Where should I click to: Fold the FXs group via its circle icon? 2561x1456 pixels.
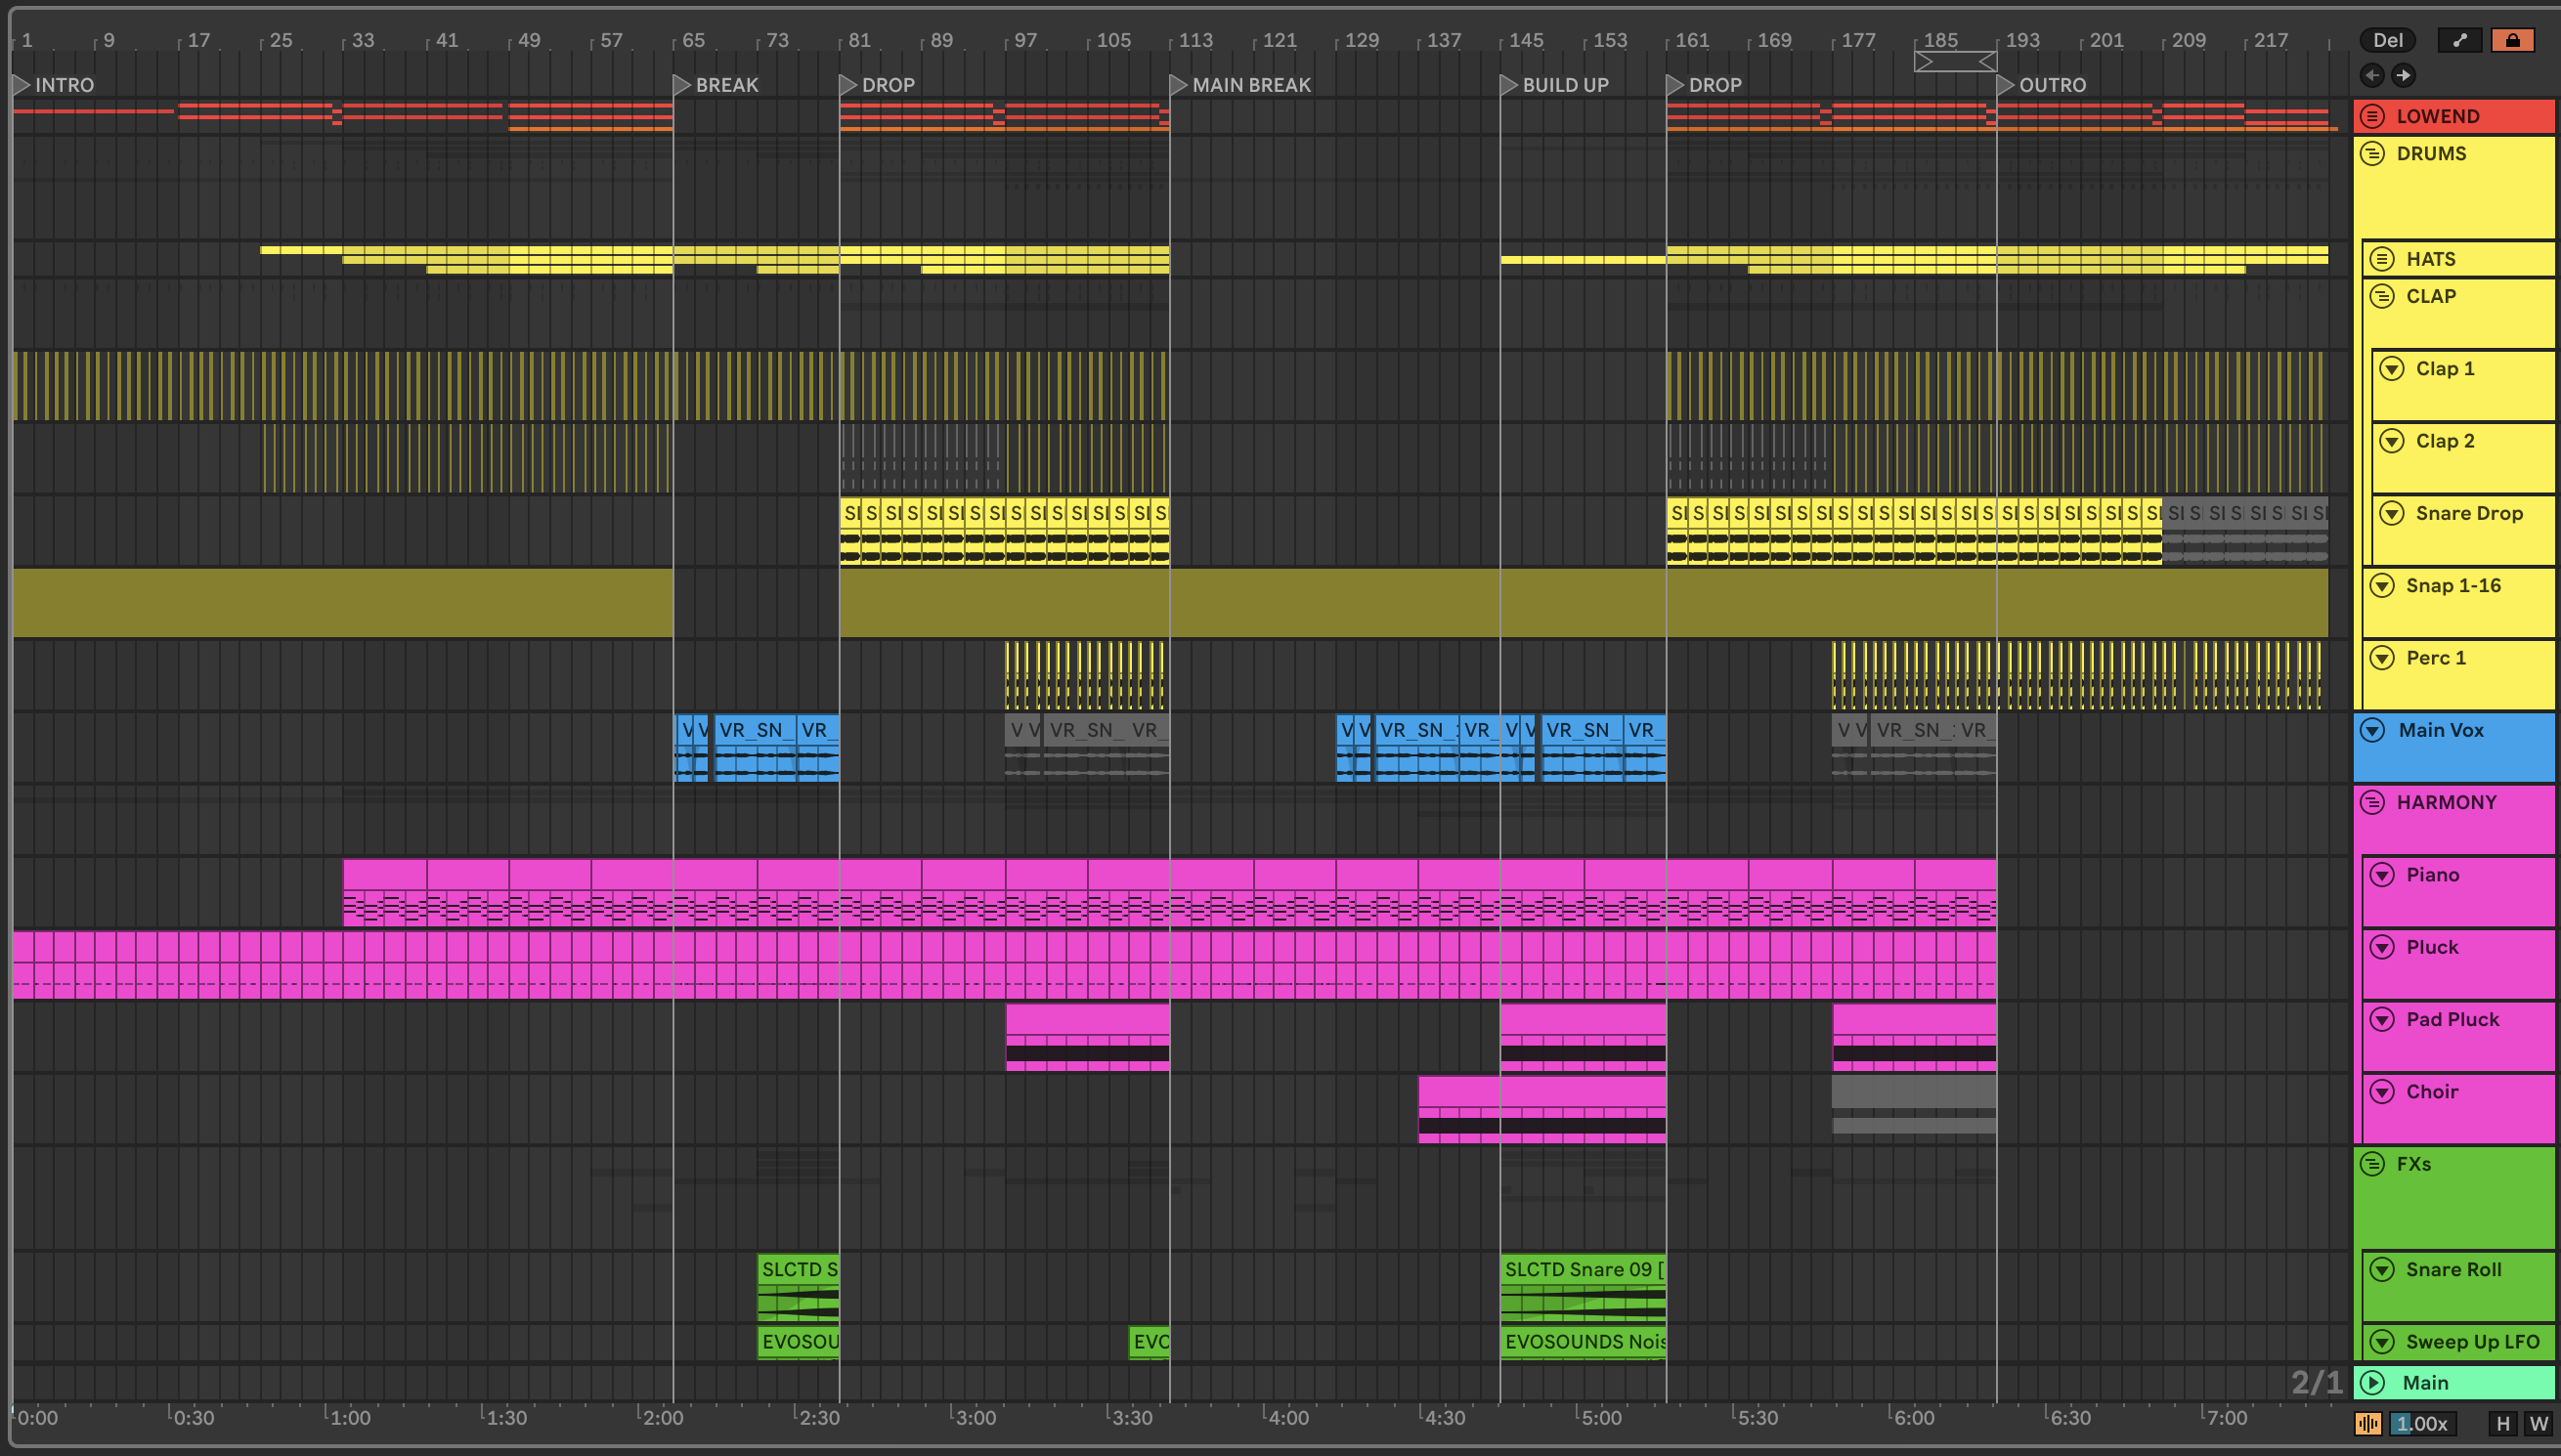click(2372, 1164)
